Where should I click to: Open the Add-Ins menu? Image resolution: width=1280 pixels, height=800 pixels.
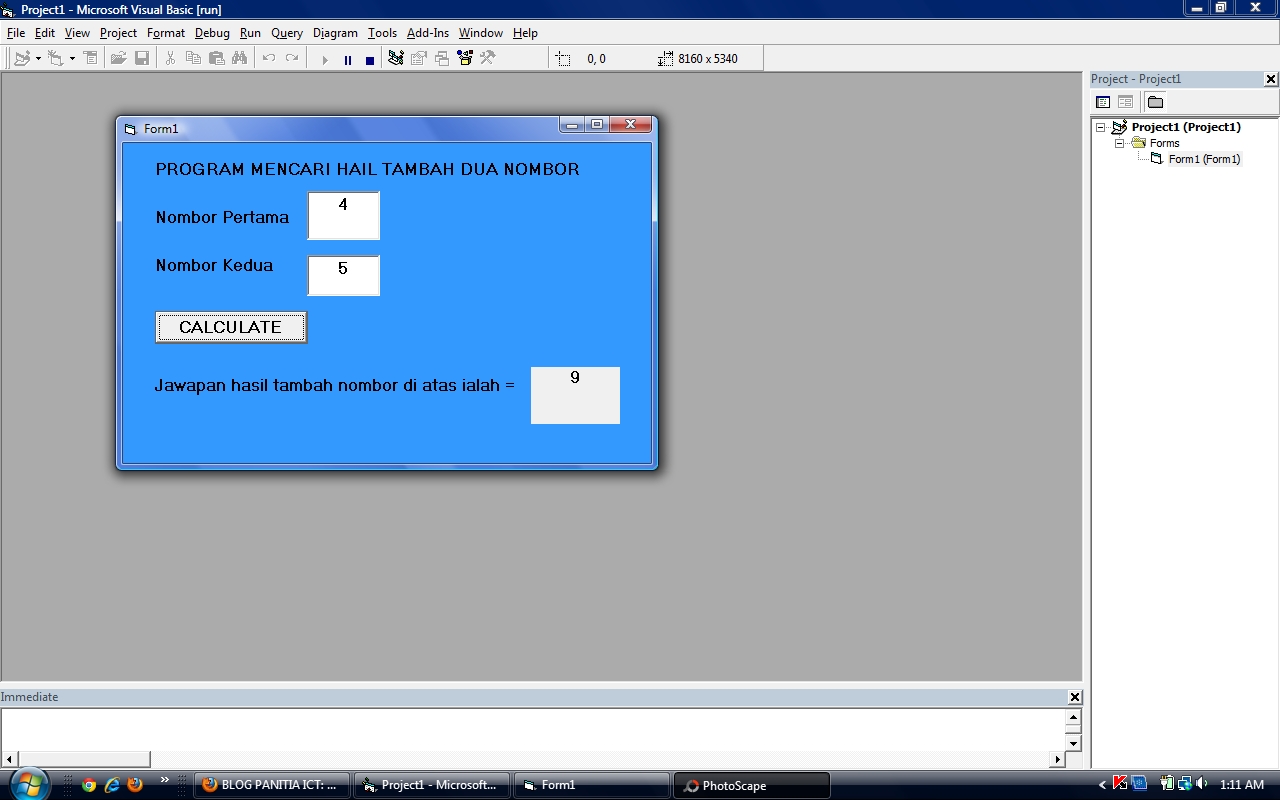[x=428, y=32]
